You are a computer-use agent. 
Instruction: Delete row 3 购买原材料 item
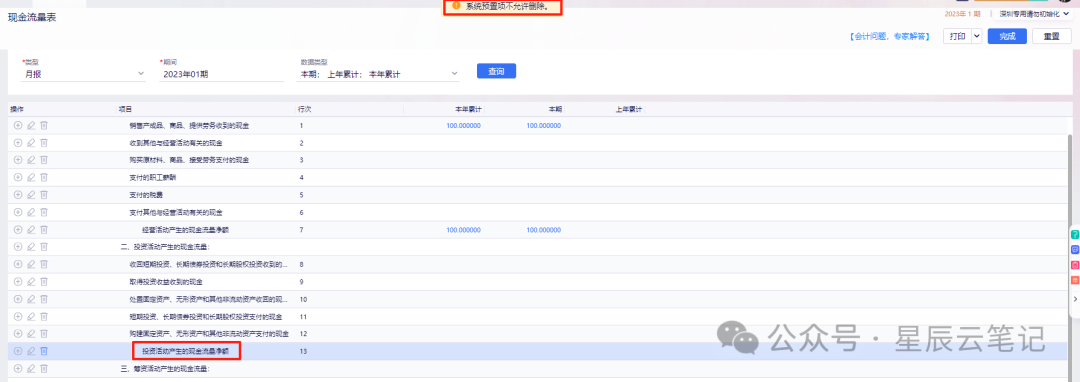click(x=44, y=160)
